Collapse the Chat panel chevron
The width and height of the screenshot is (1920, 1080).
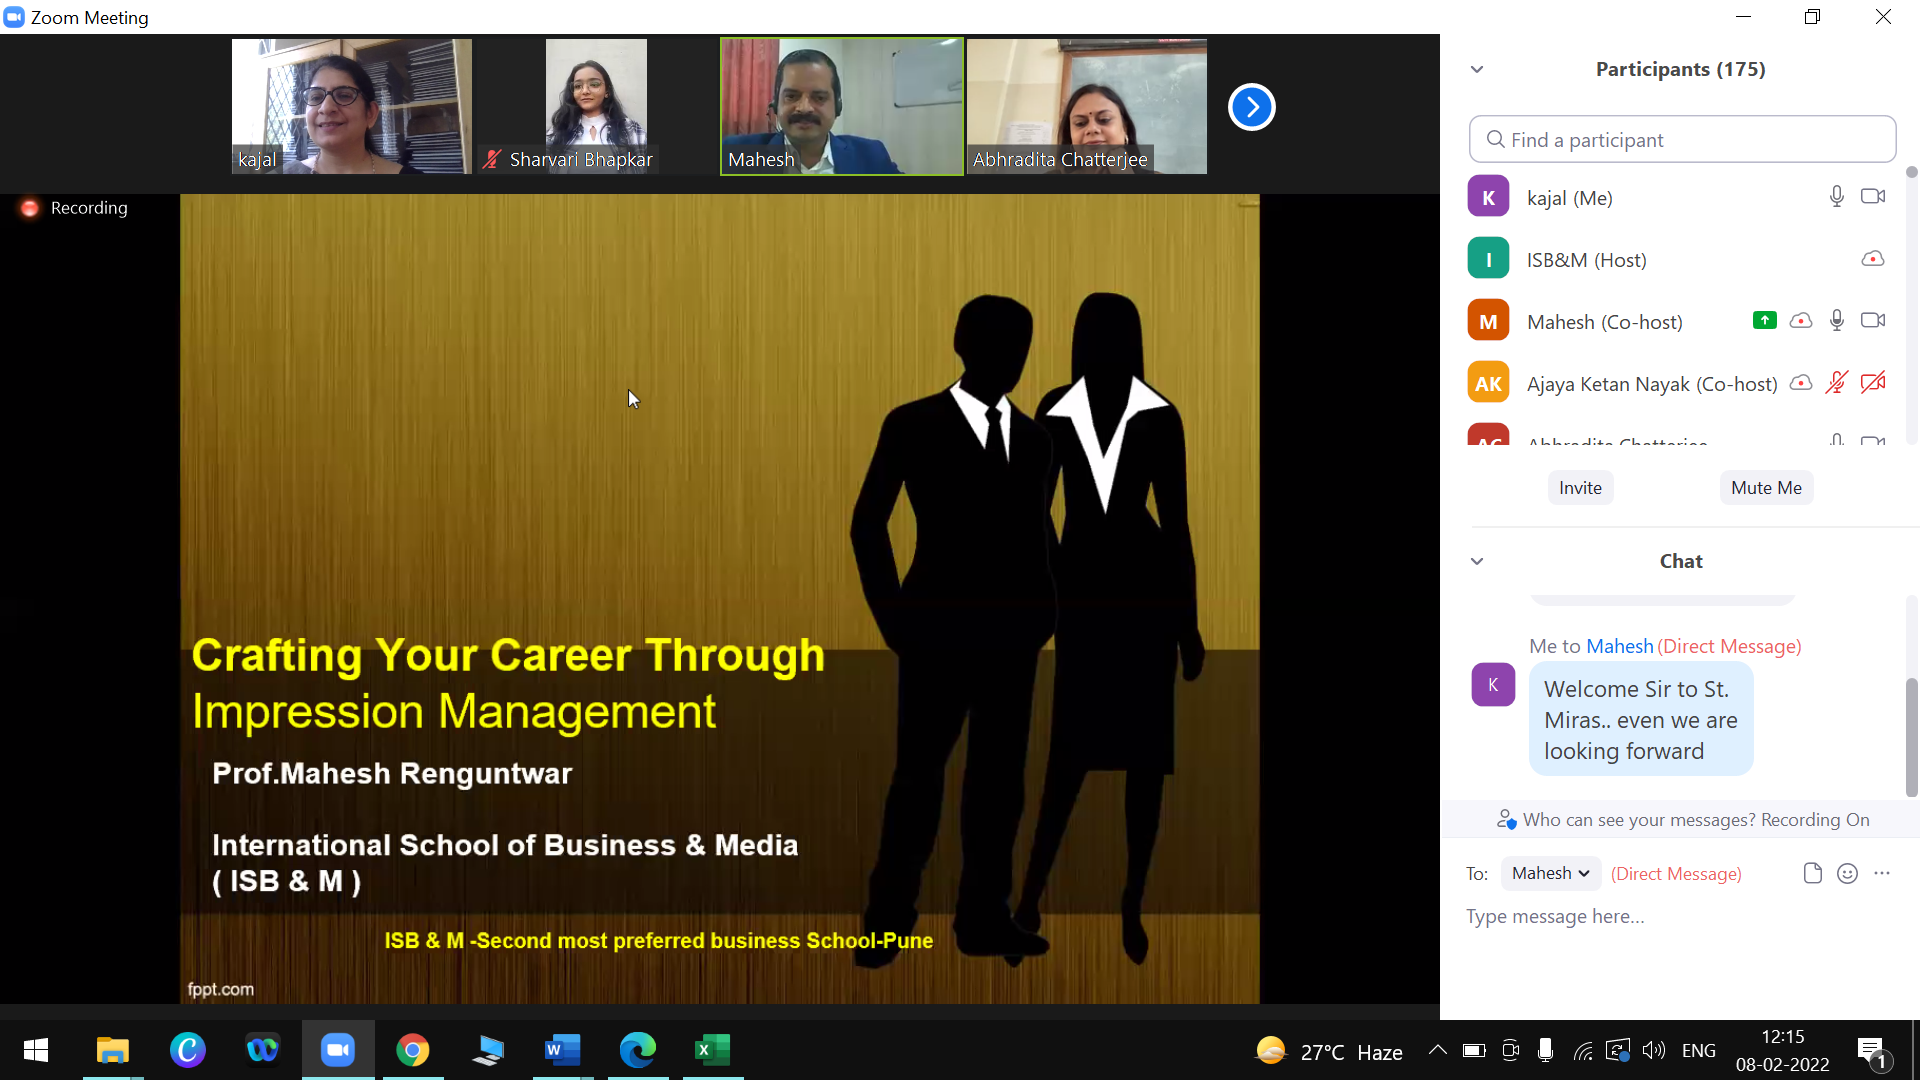click(x=1477, y=561)
